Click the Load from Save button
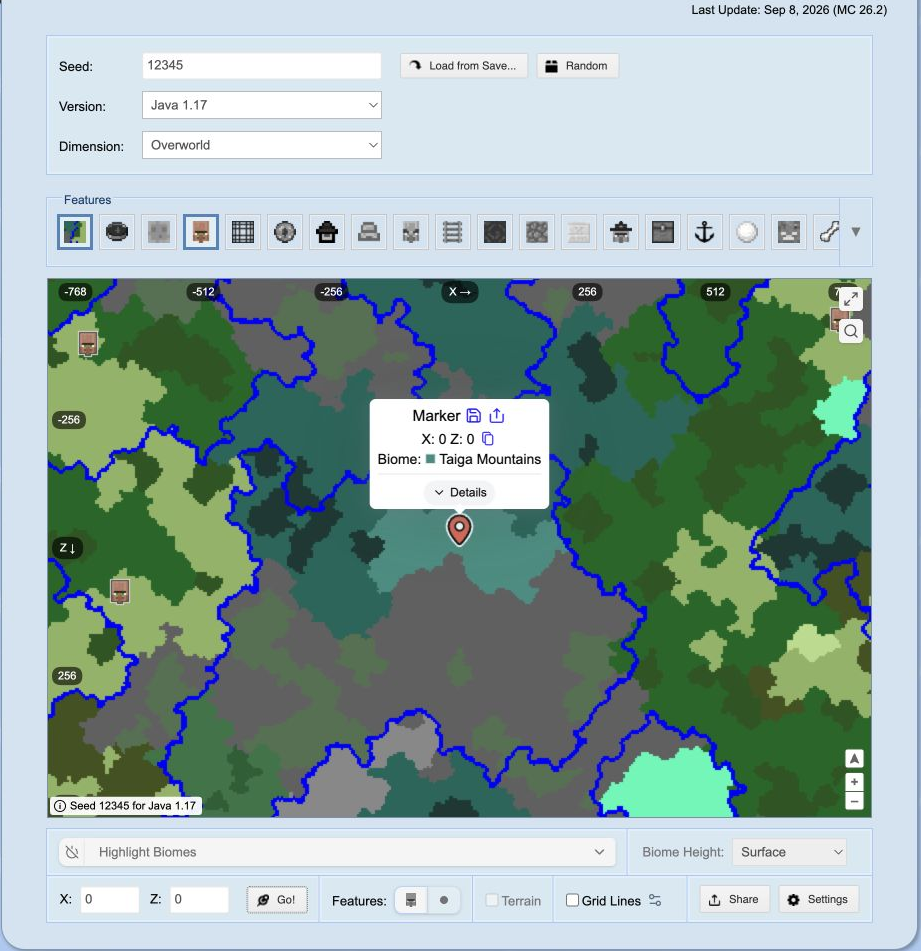This screenshot has height=951, width=921. coord(464,66)
